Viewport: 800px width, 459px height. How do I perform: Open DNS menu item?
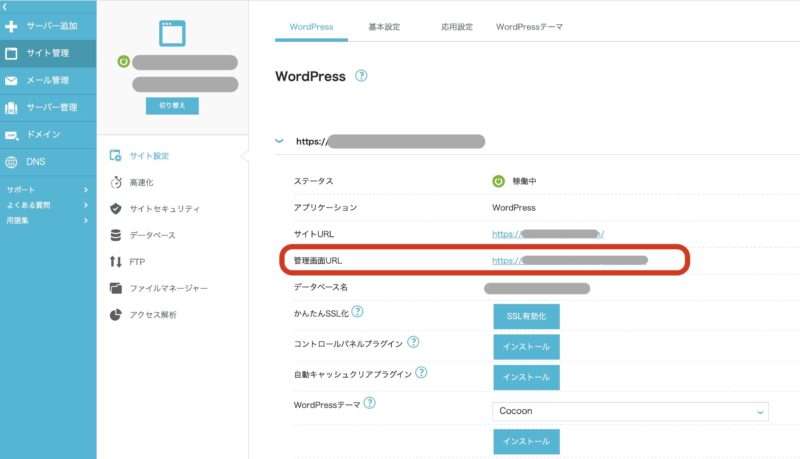(x=48, y=162)
